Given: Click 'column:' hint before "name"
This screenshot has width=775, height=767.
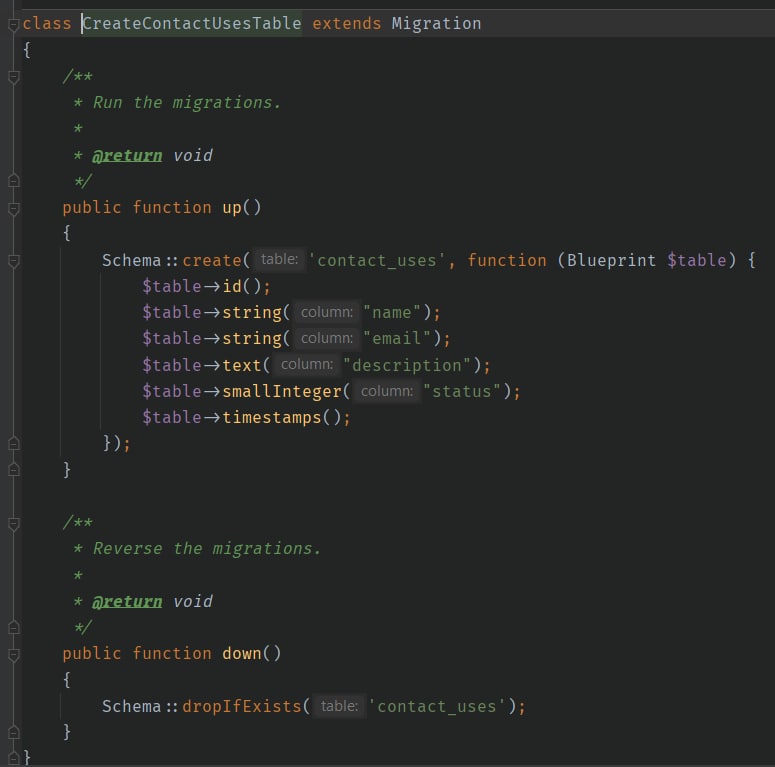Looking at the screenshot, I should (327, 312).
